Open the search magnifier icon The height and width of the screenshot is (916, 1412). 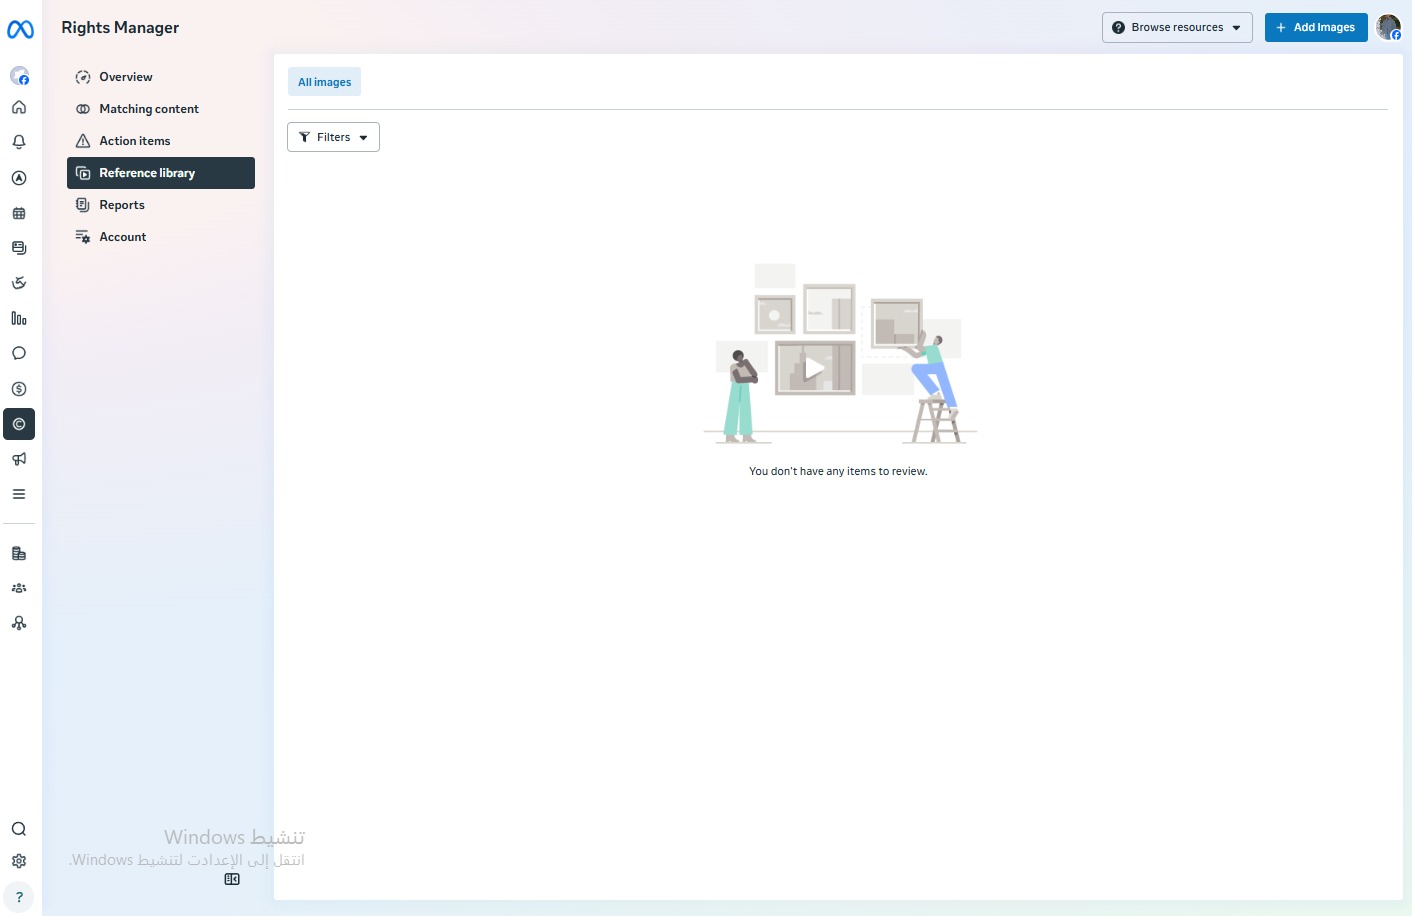[x=19, y=829]
